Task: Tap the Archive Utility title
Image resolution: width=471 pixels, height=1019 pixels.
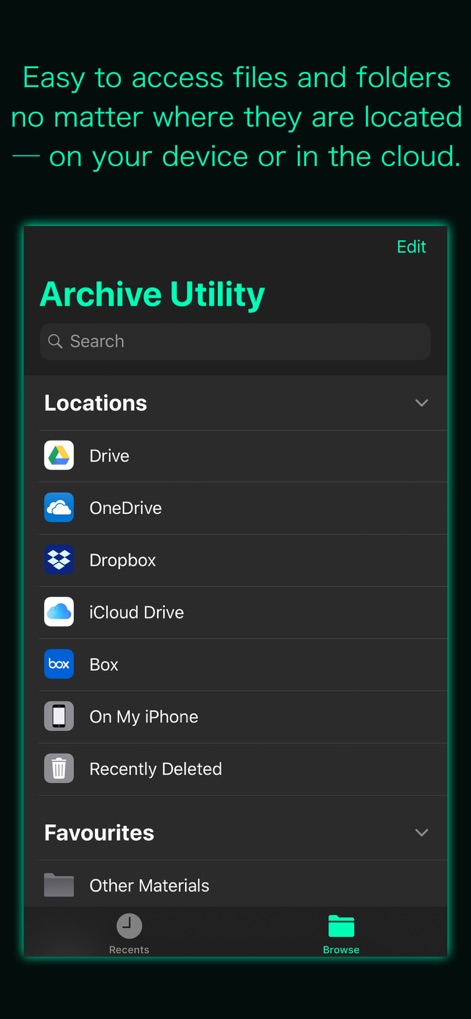Action: (152, 294)
